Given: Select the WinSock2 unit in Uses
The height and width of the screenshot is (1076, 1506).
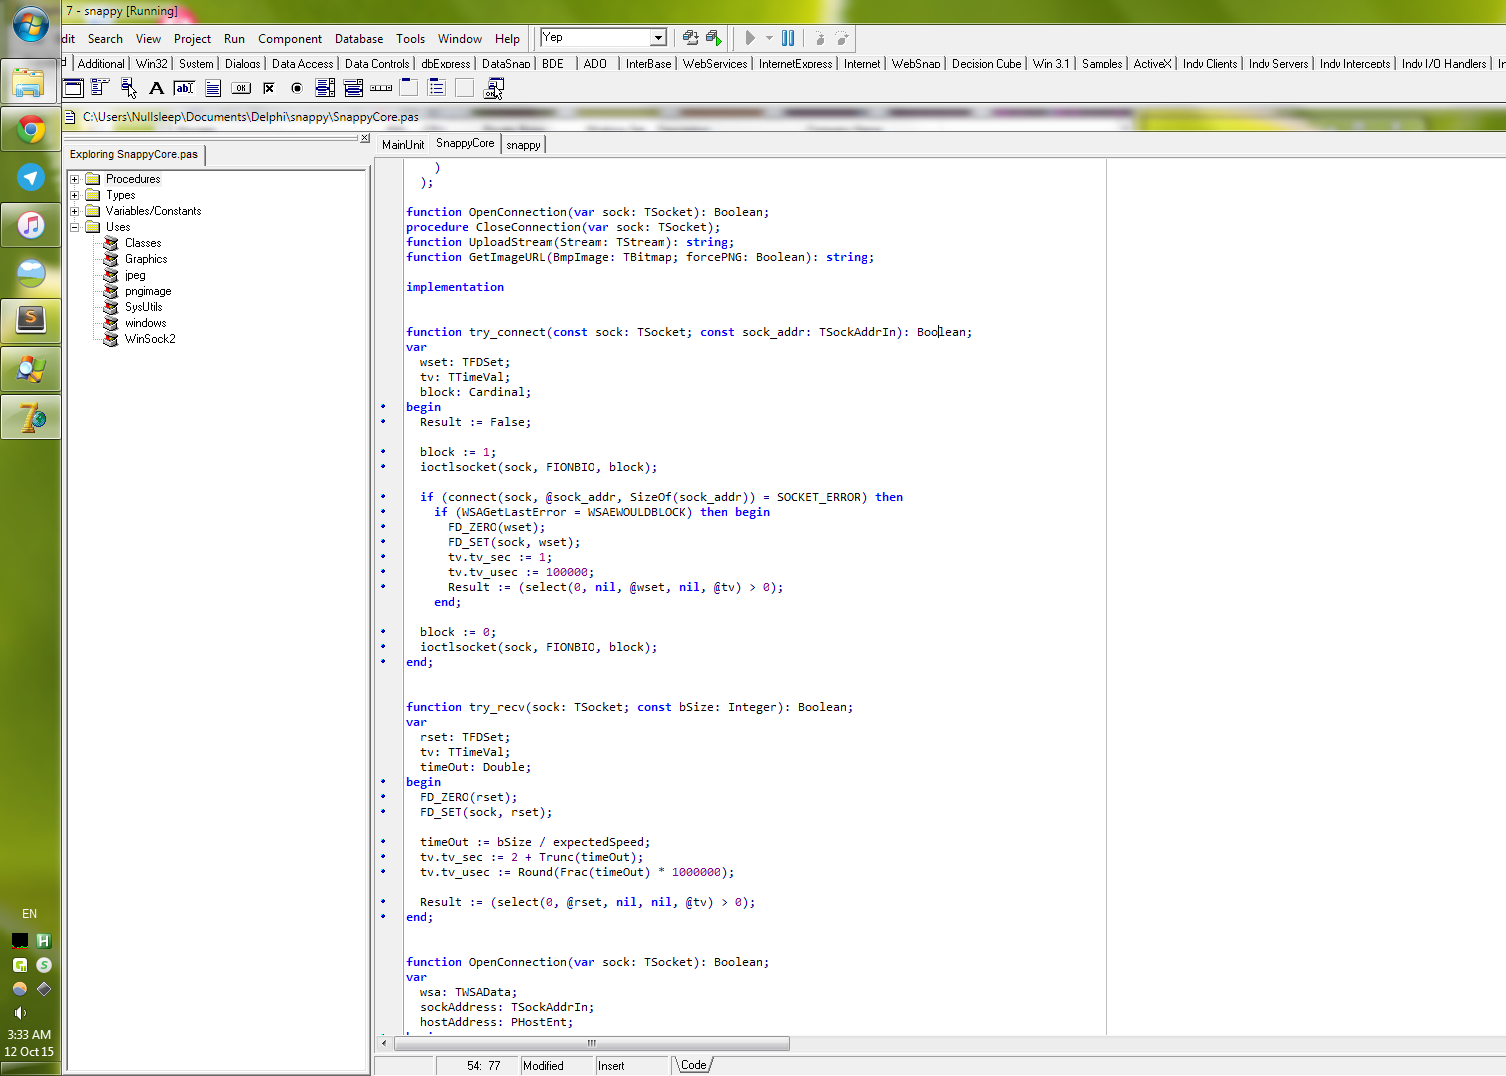Looking at the screenshot, I should 150,339.
